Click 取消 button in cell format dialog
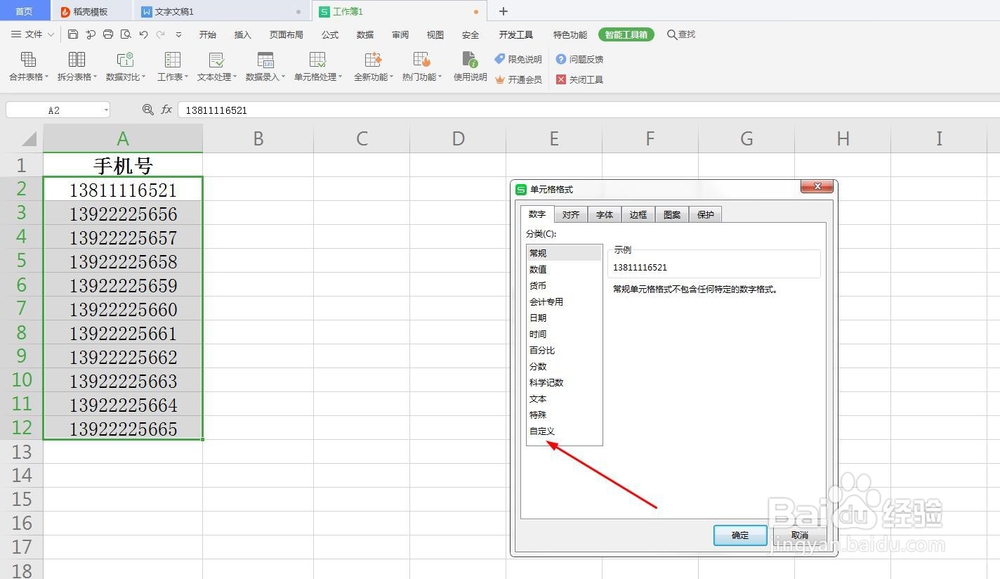 [800, 535]
